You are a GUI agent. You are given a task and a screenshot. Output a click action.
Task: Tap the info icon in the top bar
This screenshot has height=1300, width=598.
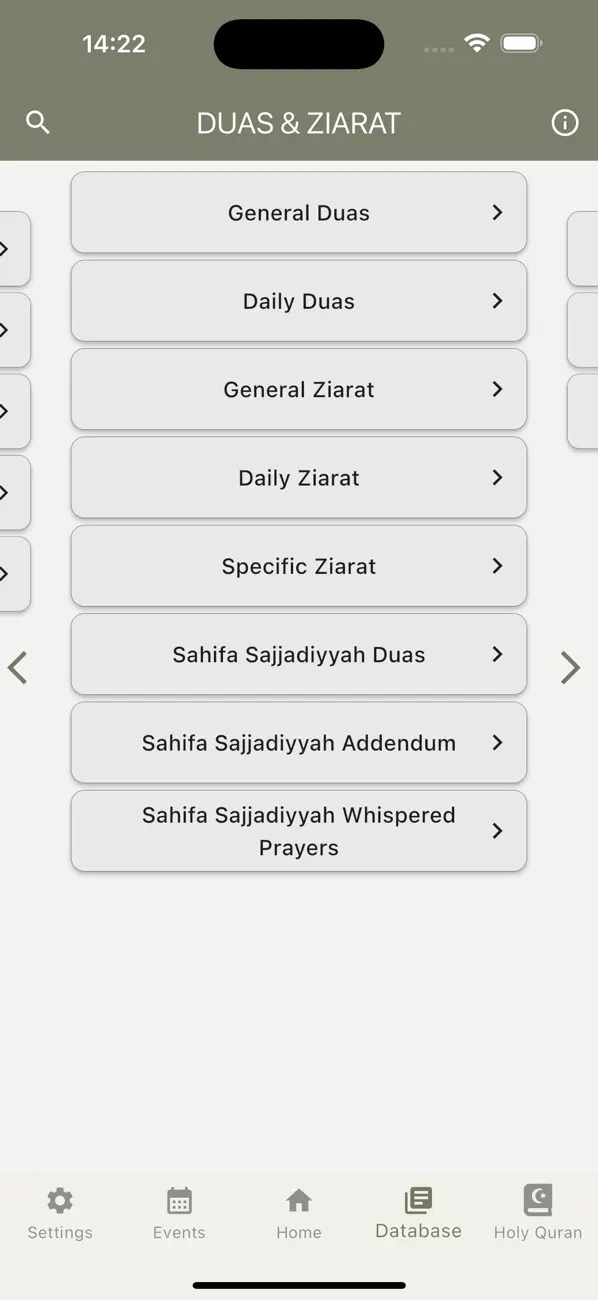pyautogui.click(x=565, y=122)
